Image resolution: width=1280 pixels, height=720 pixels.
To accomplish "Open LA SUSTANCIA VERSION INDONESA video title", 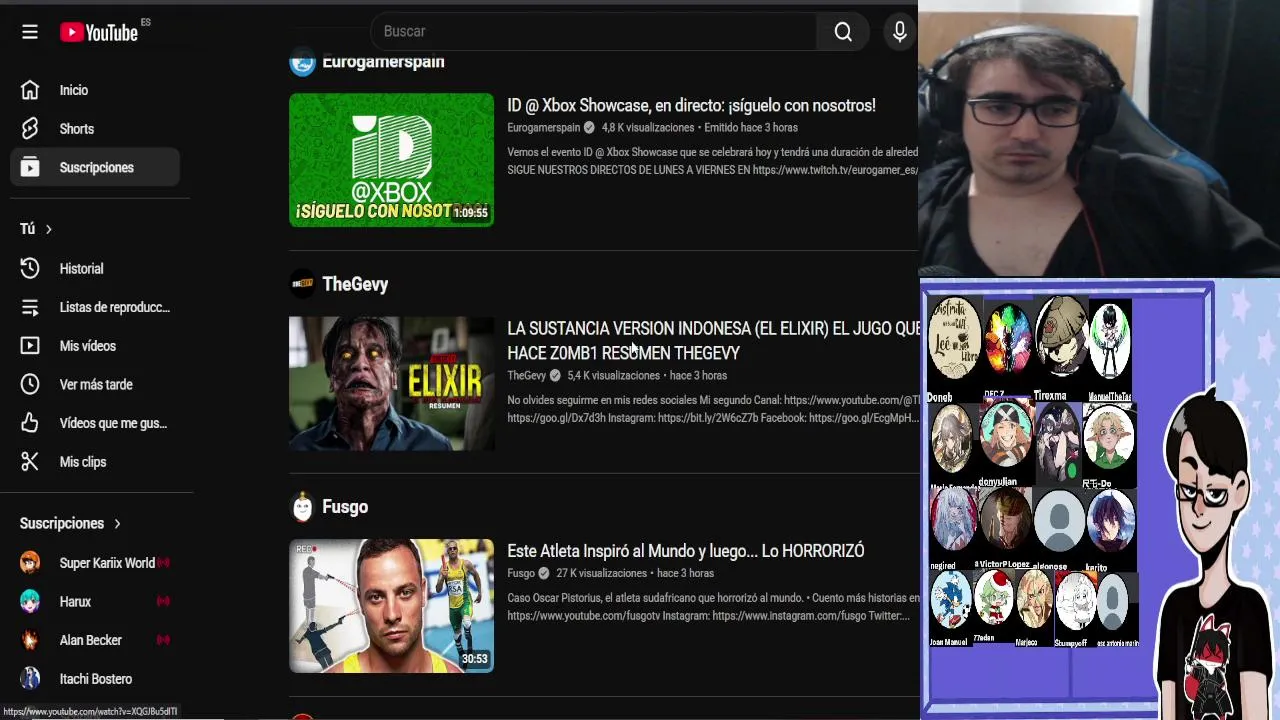I will (713, 341).
